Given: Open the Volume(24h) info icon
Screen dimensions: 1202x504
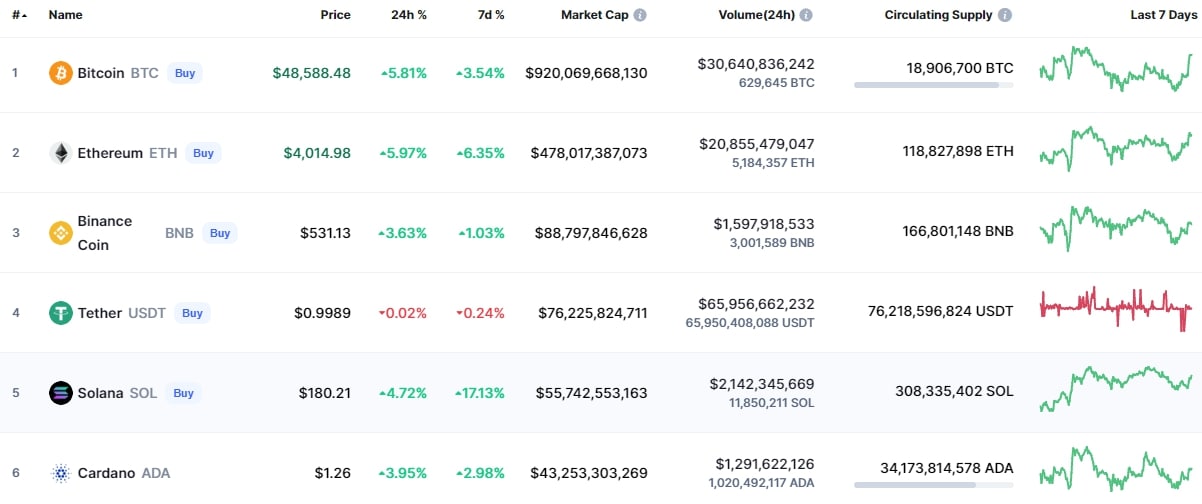Looking at the screenshot, I should click(x=806, y=15).
